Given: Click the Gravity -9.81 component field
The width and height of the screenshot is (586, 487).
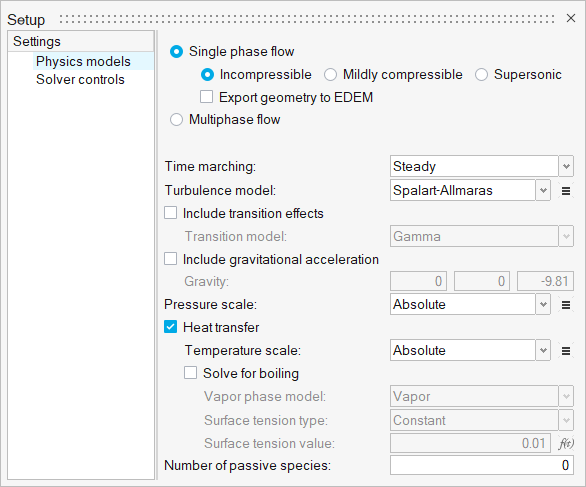Looking at the screenshot, I should pyautogui.click(x=545, y=281).
